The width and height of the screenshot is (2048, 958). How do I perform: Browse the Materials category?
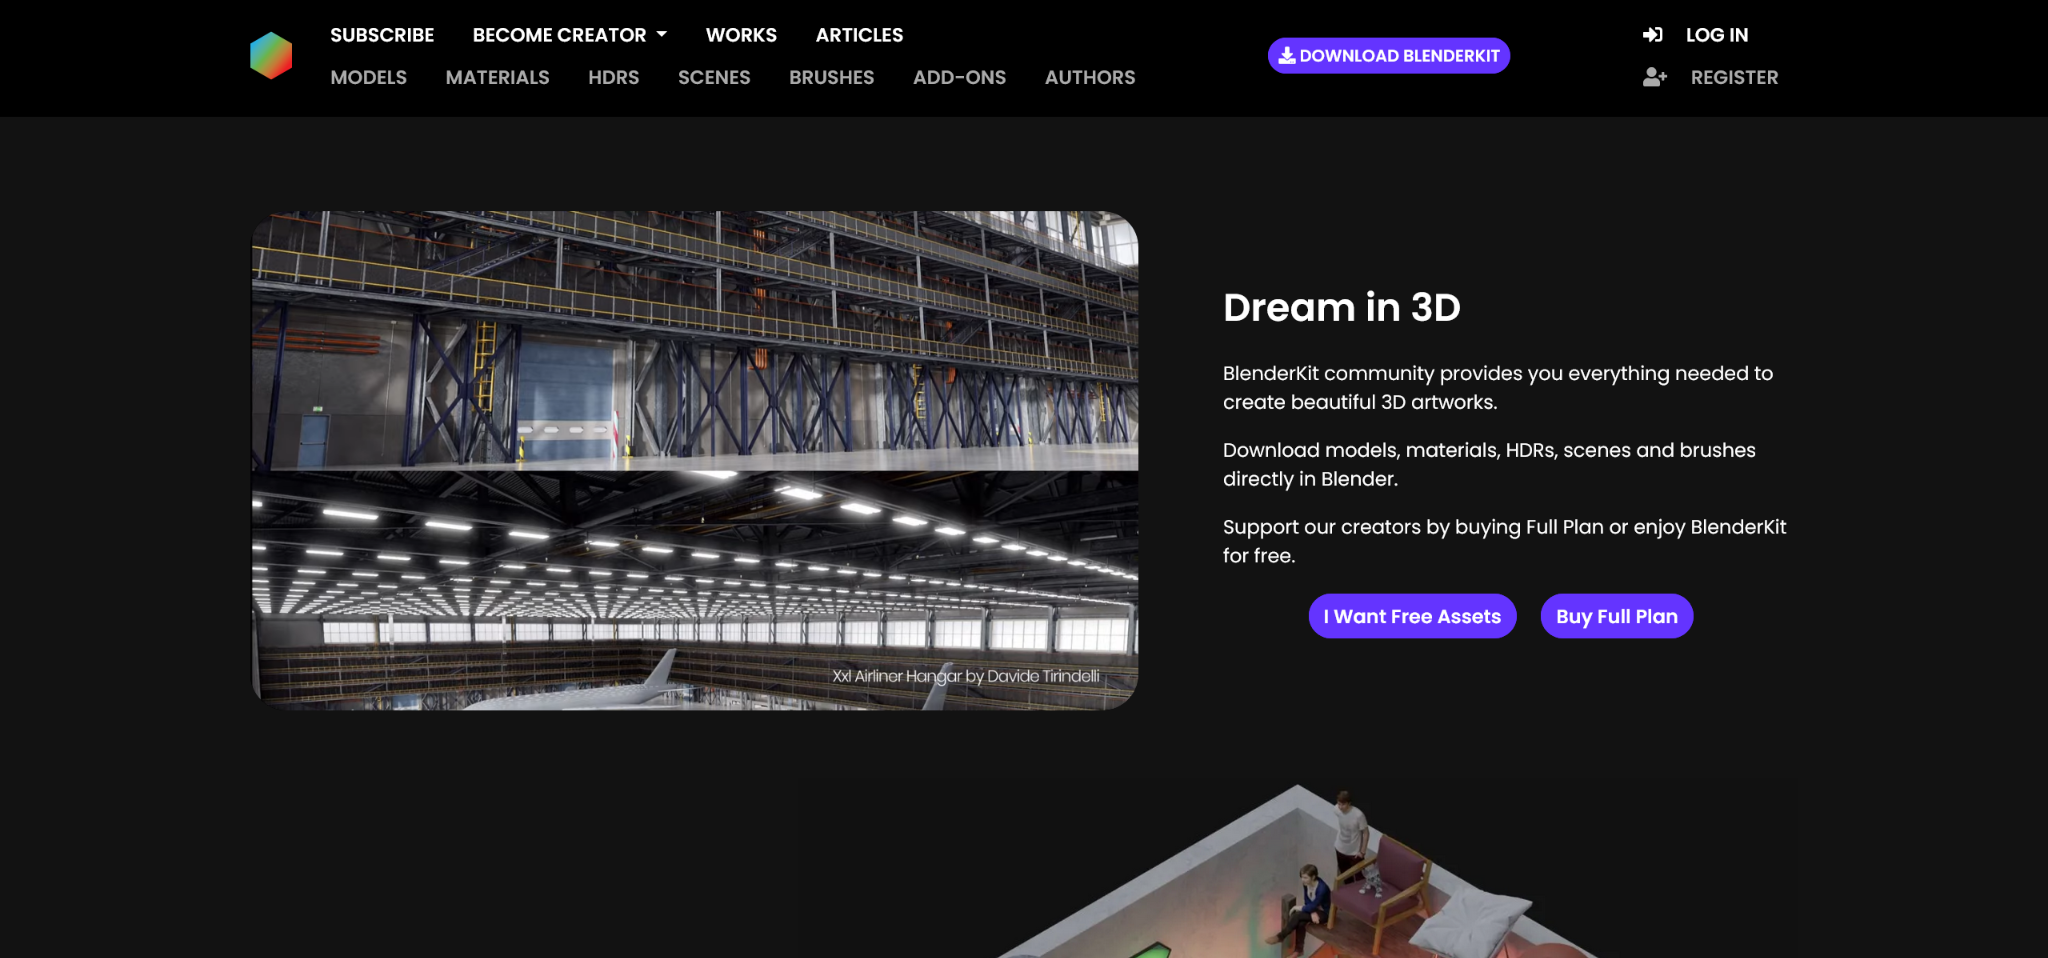497,77
